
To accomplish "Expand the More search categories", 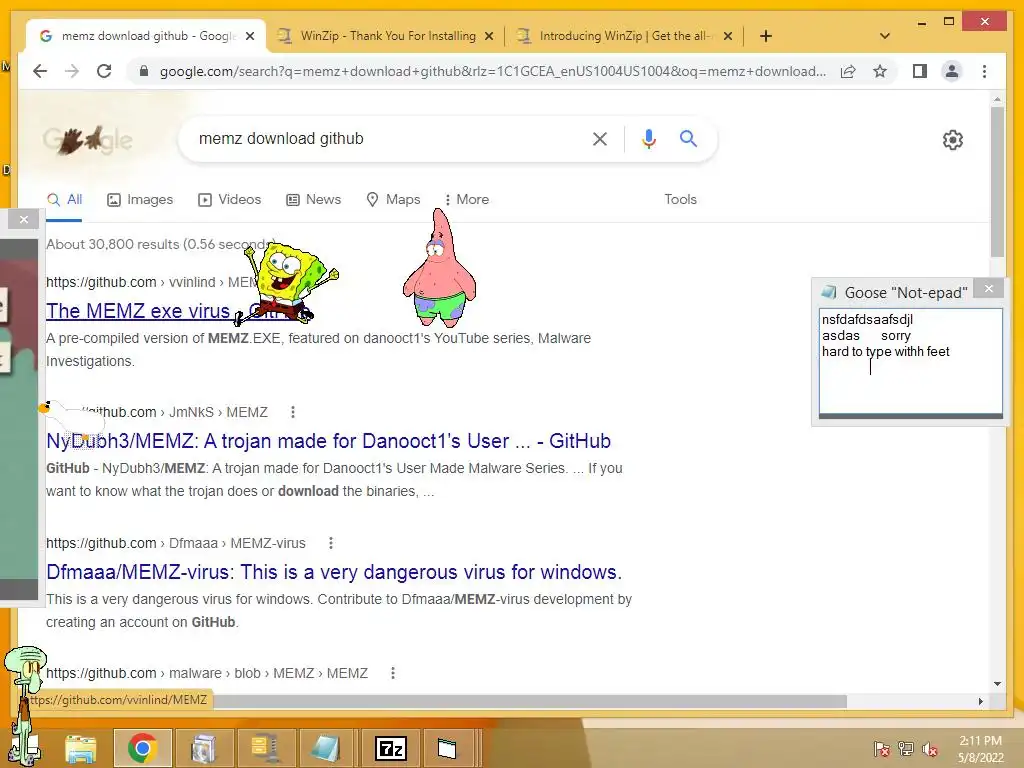I will (466, 199).
